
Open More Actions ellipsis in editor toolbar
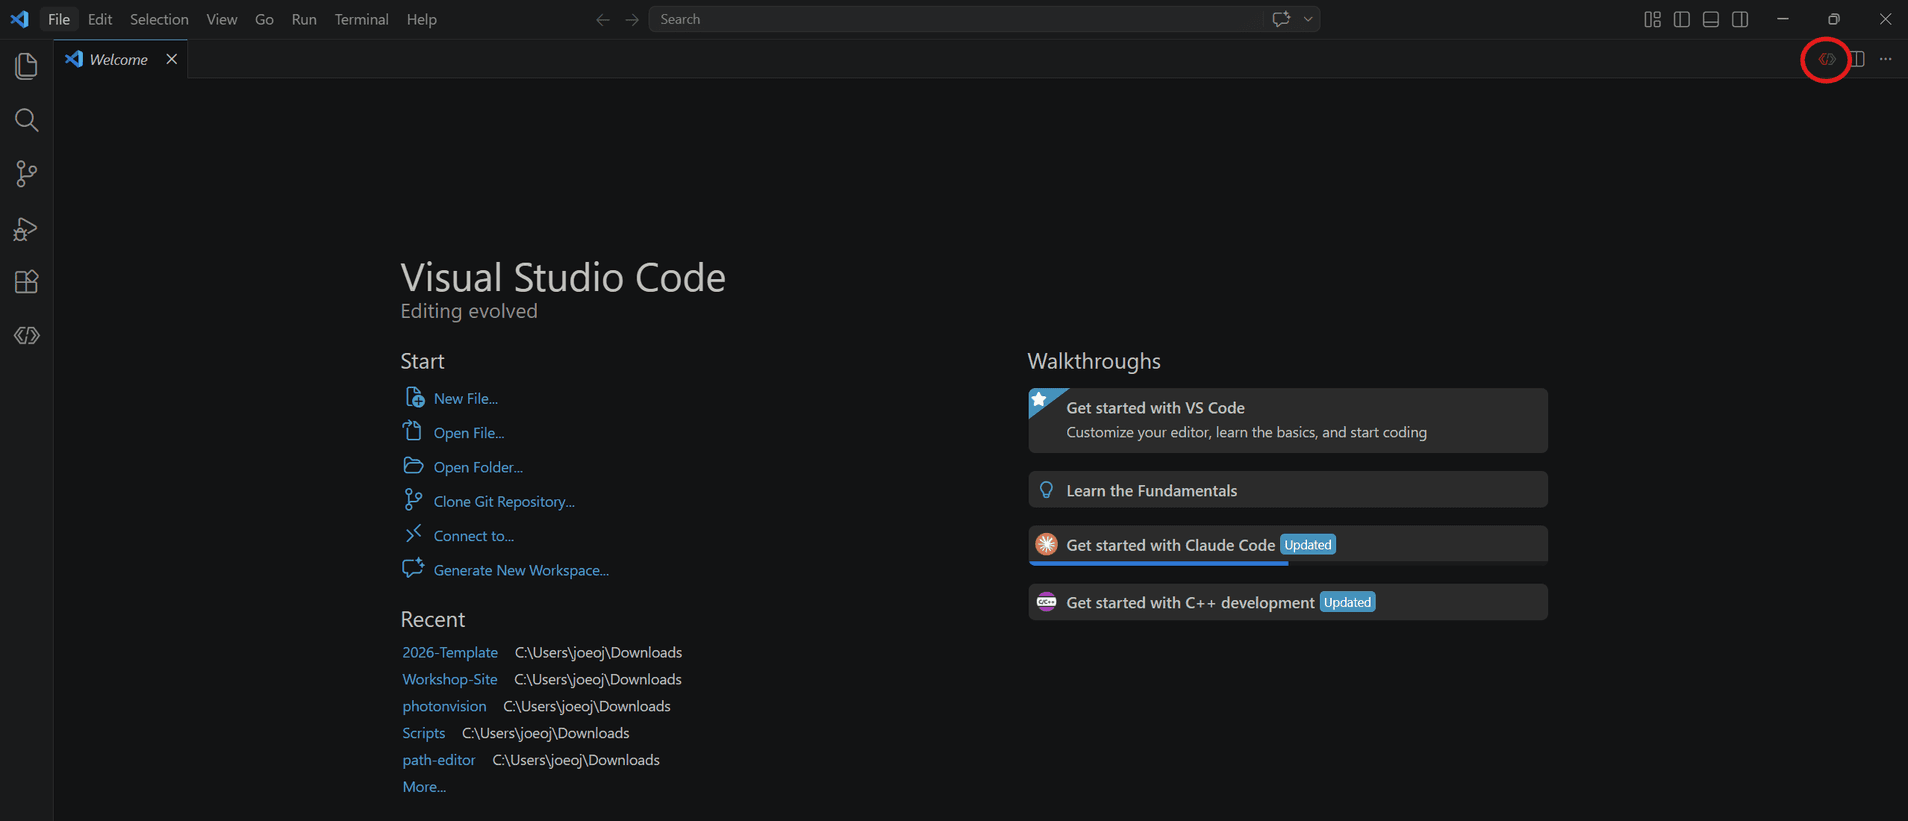[x=1885, y=59]
